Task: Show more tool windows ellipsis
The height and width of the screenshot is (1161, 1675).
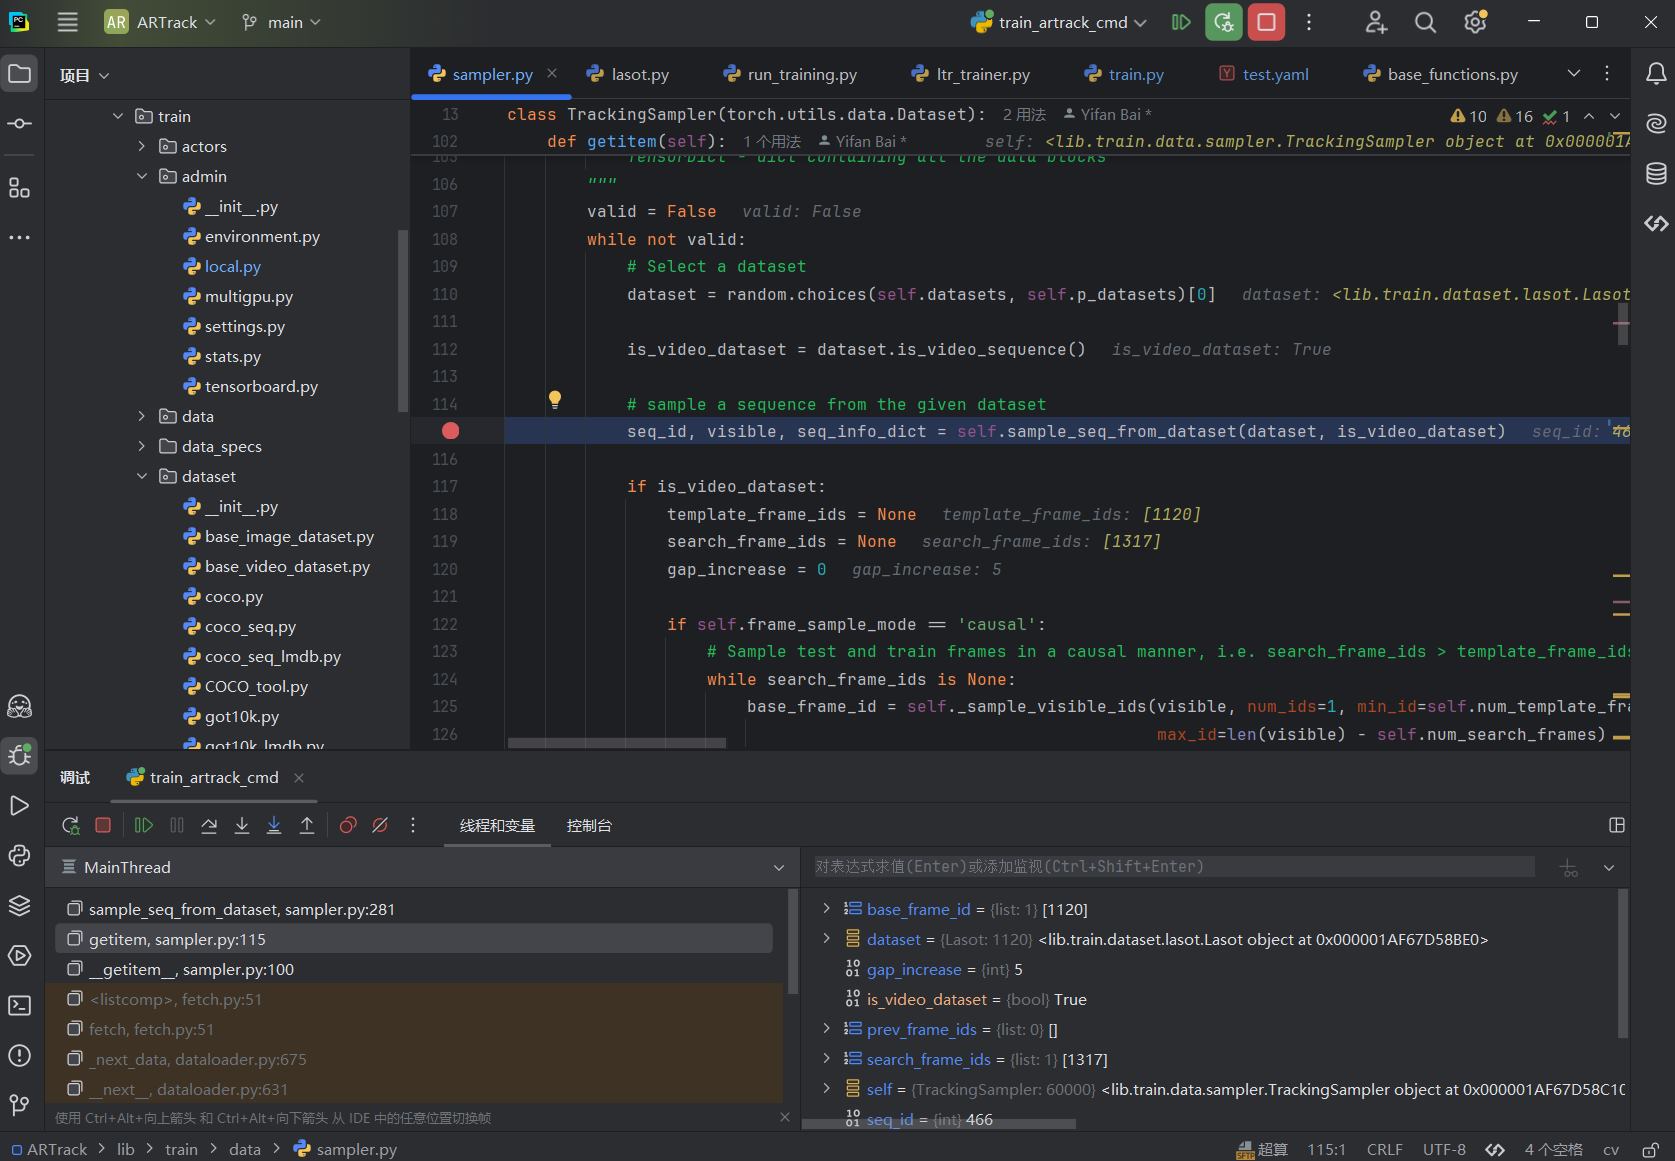Action: [x=19, y=238]
